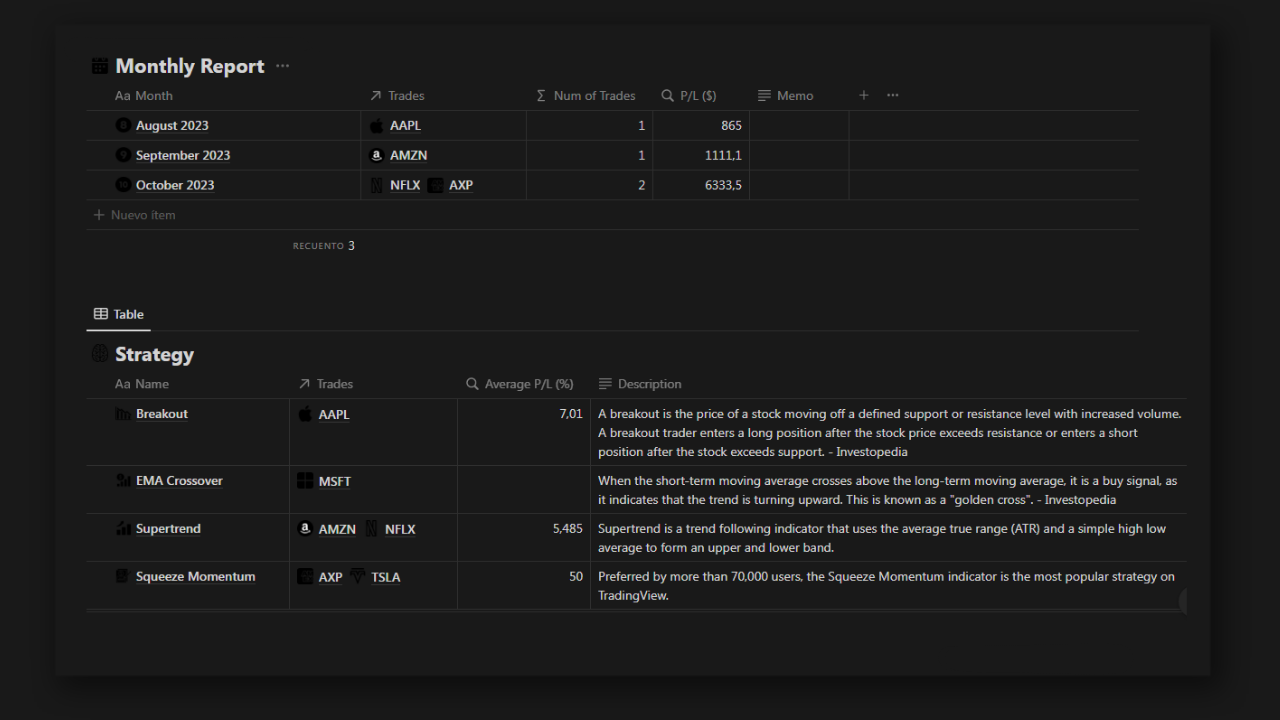
Task: Open the Num of Trades column header menu
Action: point(586,96)
